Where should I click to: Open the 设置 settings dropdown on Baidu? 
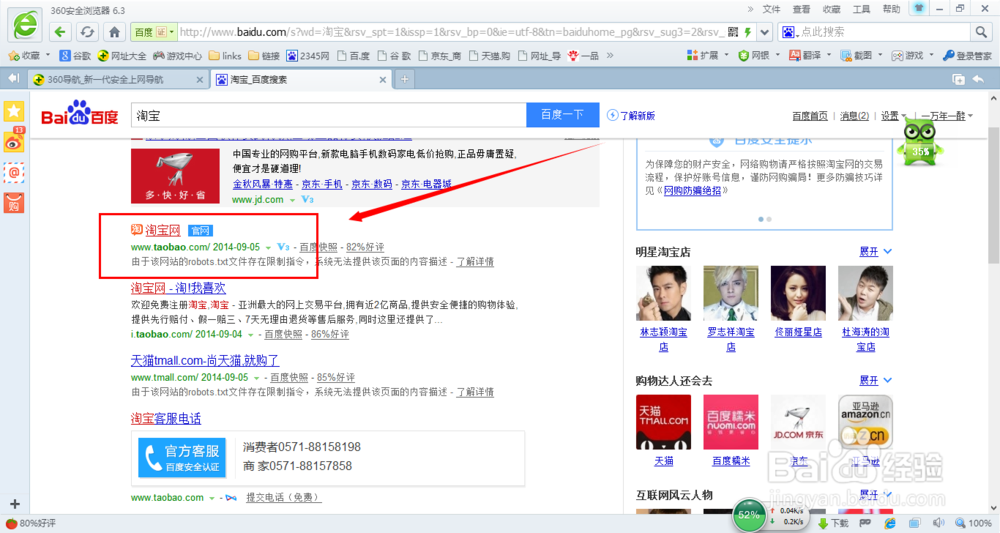[x=893, y=116]
